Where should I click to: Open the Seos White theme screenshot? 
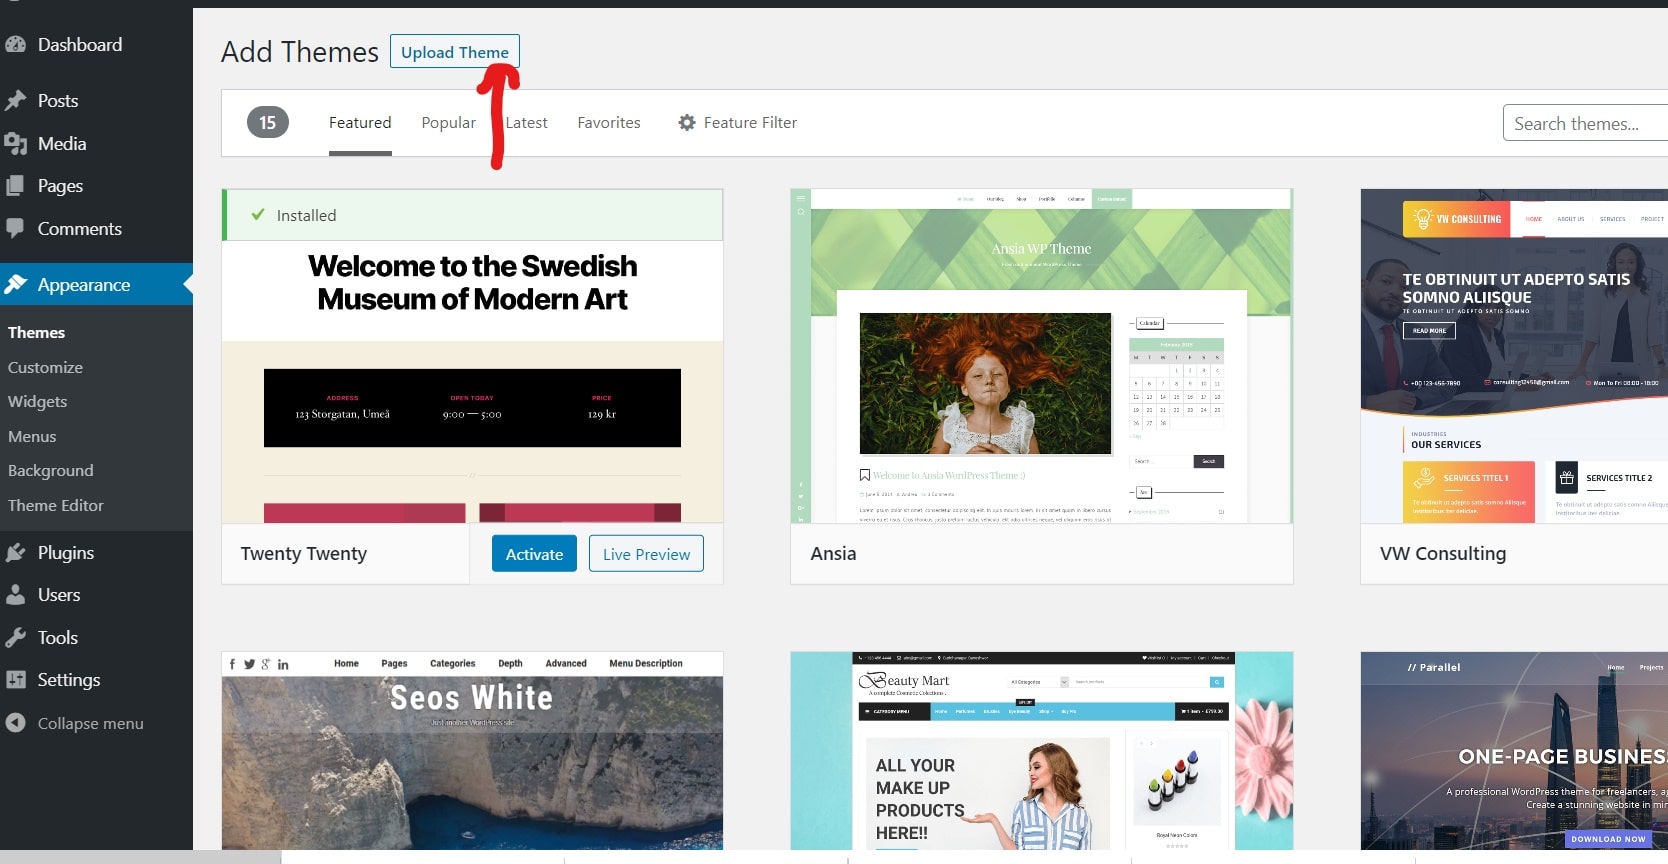click(472, 751)
